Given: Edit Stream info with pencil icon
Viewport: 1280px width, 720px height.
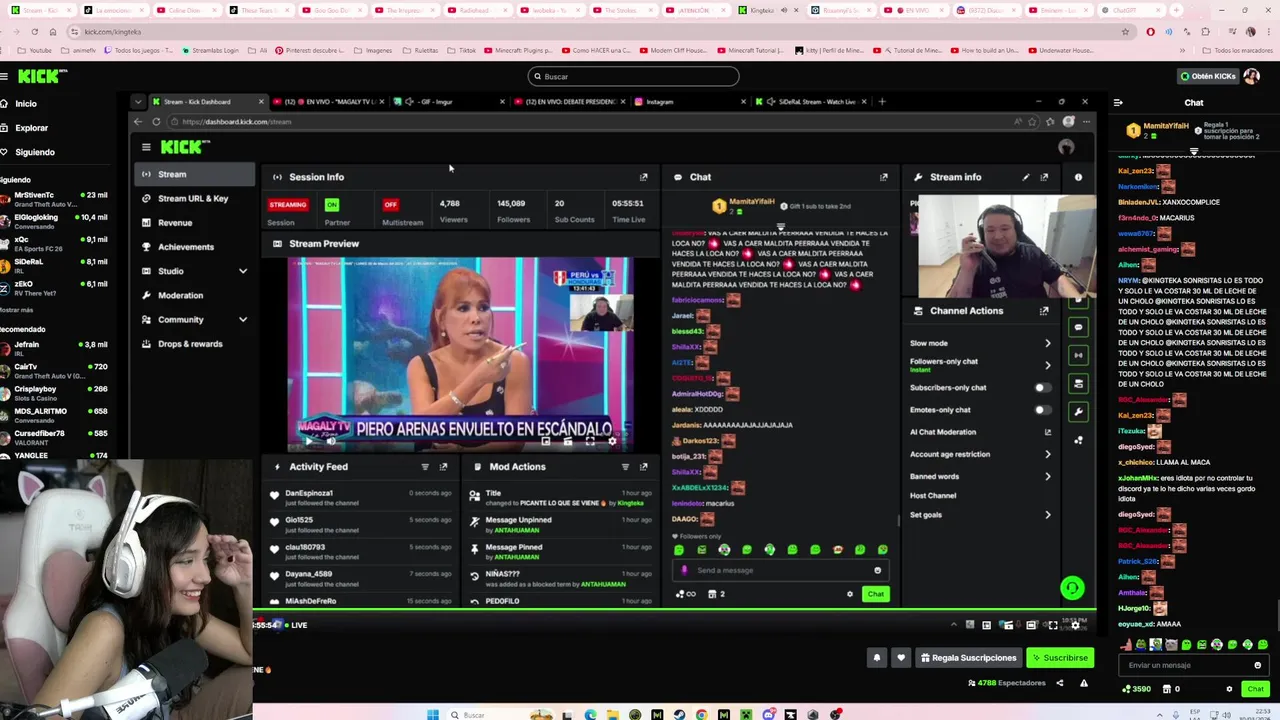Looking at the screenshot, I should pos(1025,177).
